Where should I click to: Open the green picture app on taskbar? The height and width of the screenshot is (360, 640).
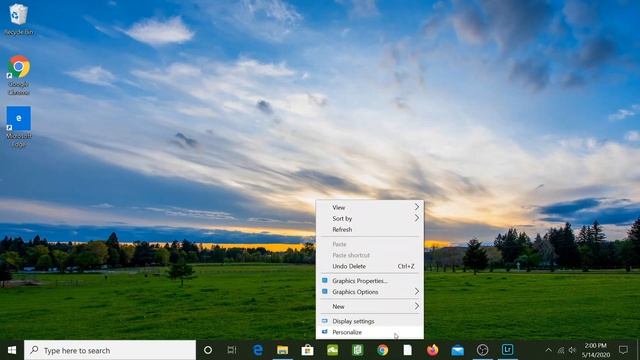pos(332,350)
